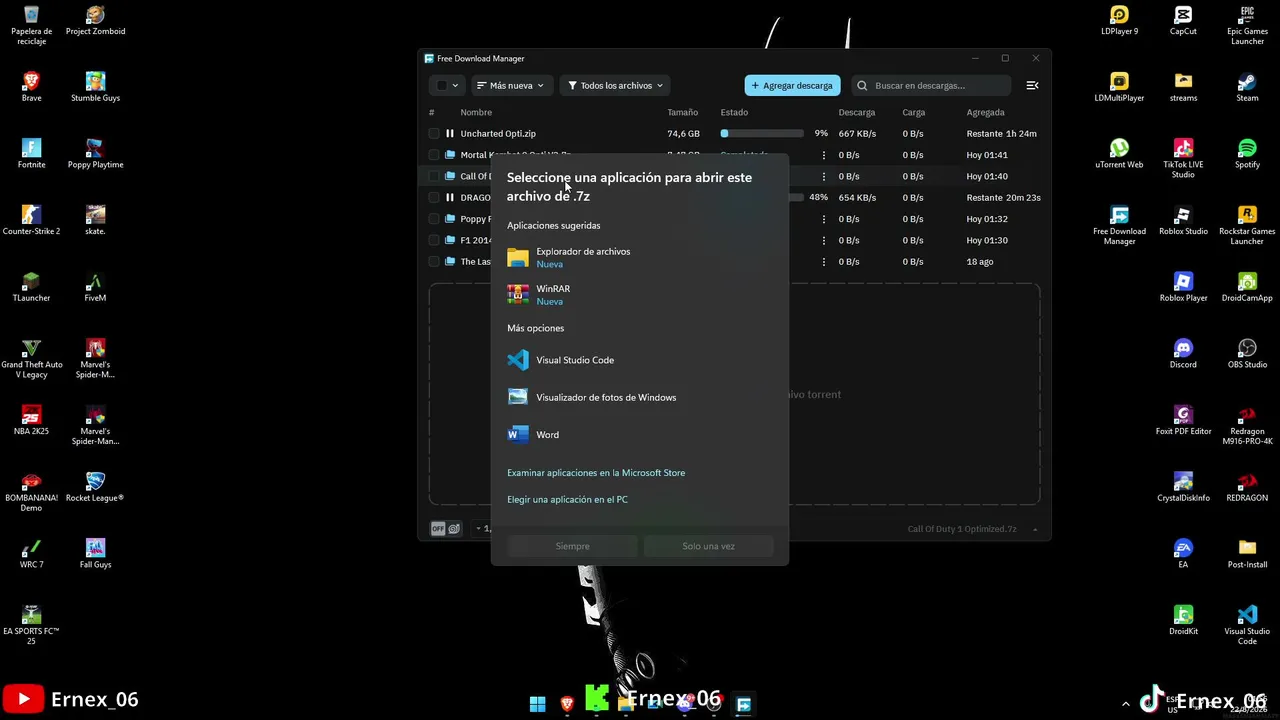Image resolution: width=1280 pixels, height=720 pixels.
Task: Pick Visual Studio Code in the open-with dialog
Action: [x=639, y=360]
